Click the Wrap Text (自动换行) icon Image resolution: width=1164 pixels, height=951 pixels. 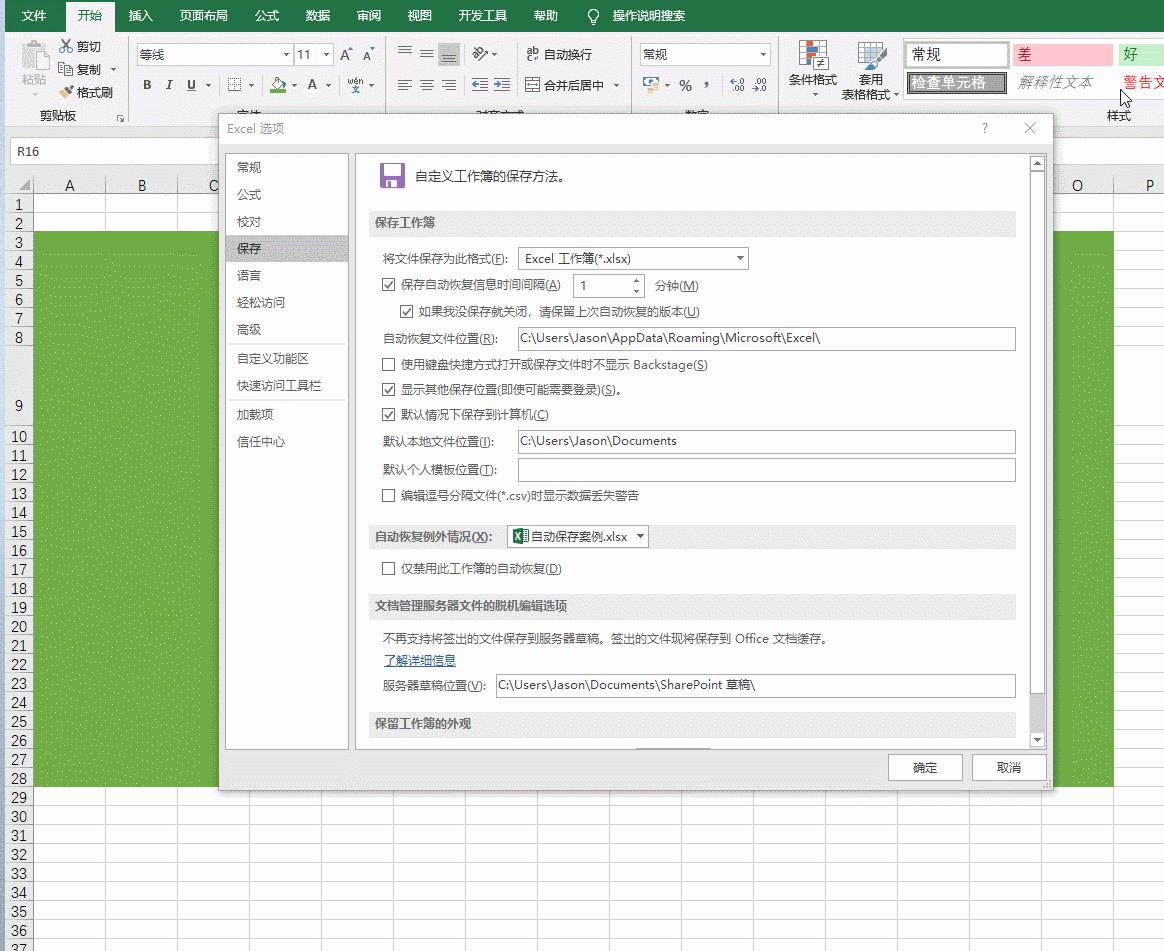coord(558,55)
